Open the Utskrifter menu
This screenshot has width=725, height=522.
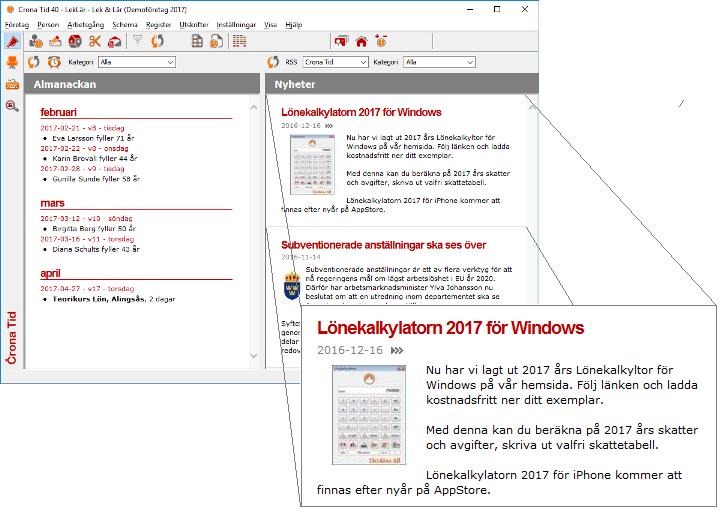coord(194,25)
